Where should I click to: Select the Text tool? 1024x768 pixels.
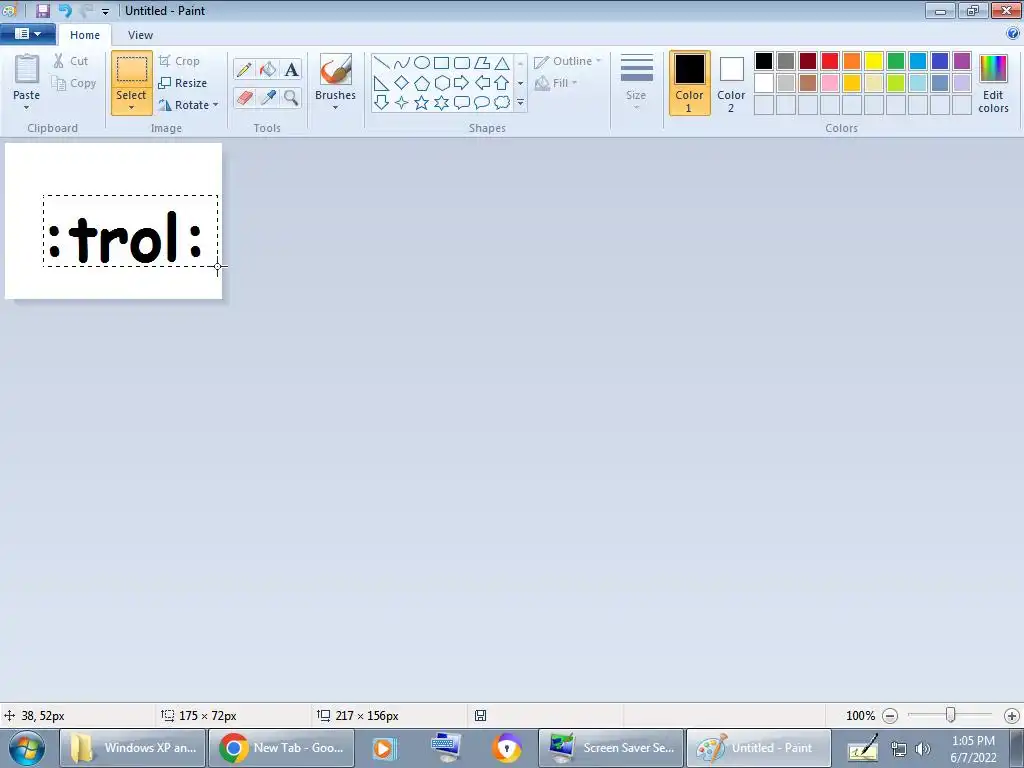pyautogui.click(x=291, y=69)
